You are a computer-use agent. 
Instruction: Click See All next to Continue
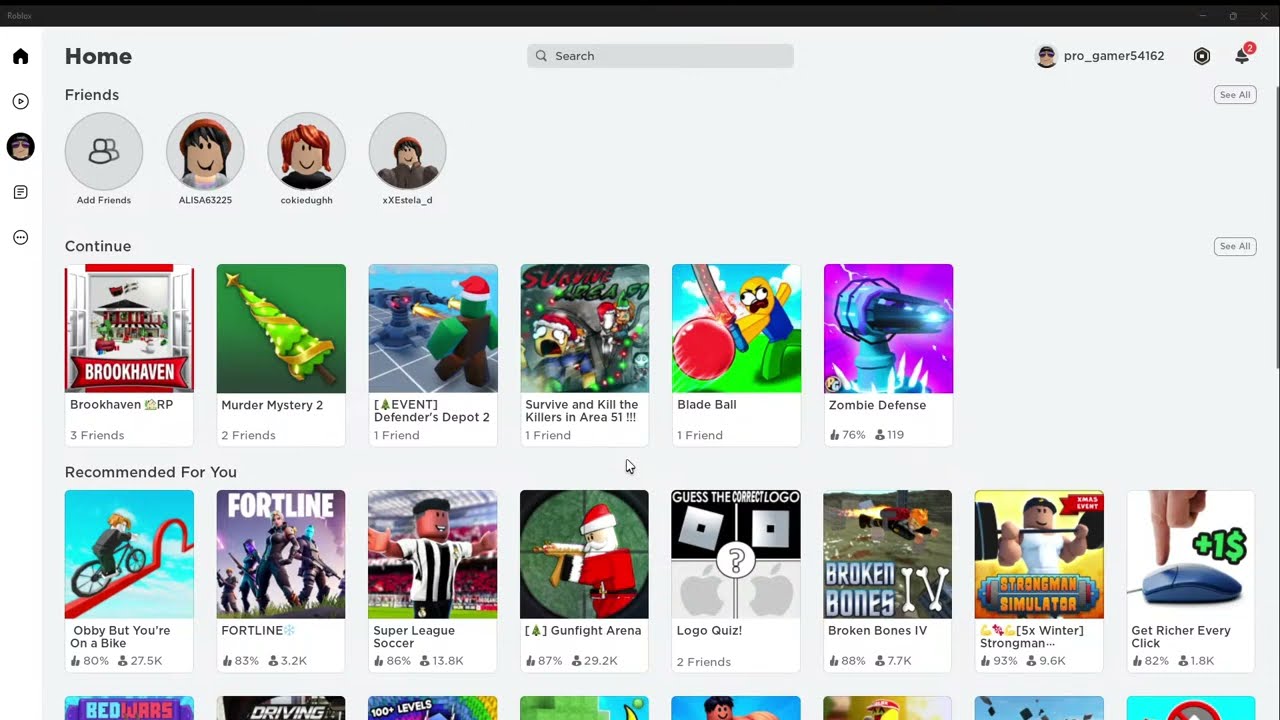1234,246
